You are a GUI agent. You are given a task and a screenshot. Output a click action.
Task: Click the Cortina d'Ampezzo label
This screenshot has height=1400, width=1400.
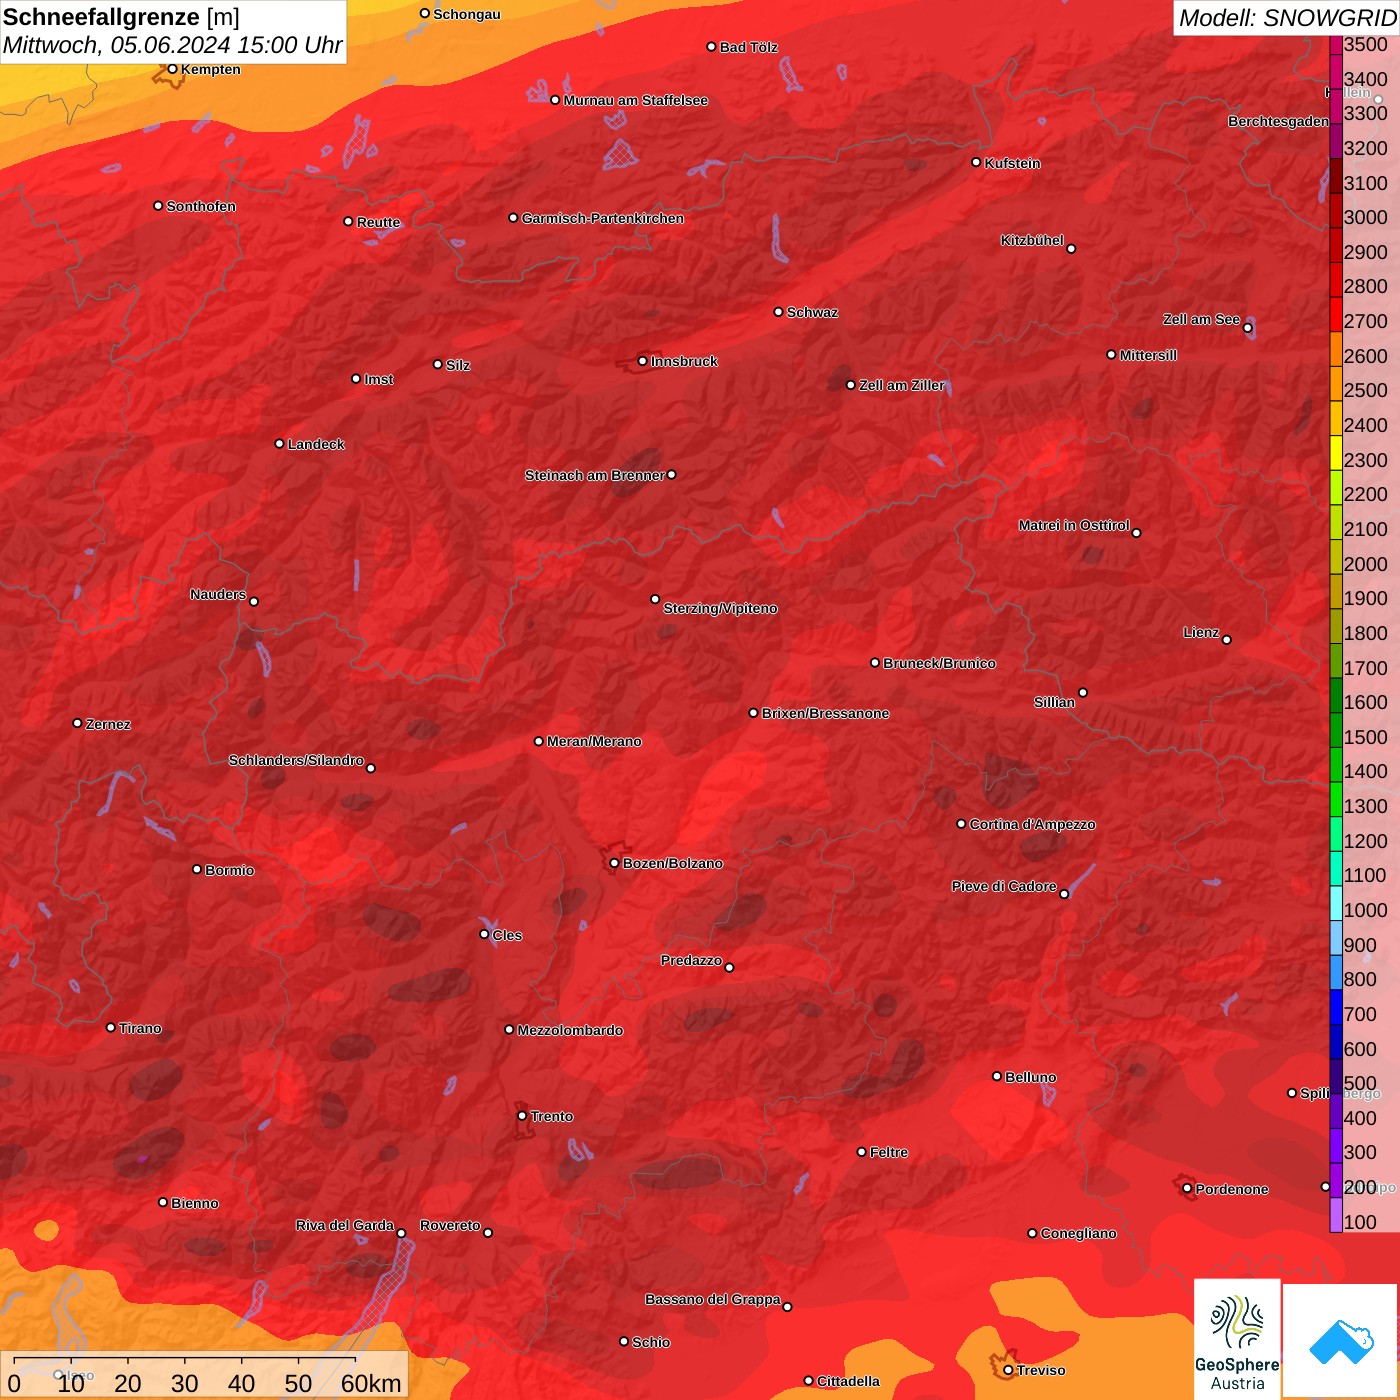point(1032,824)
